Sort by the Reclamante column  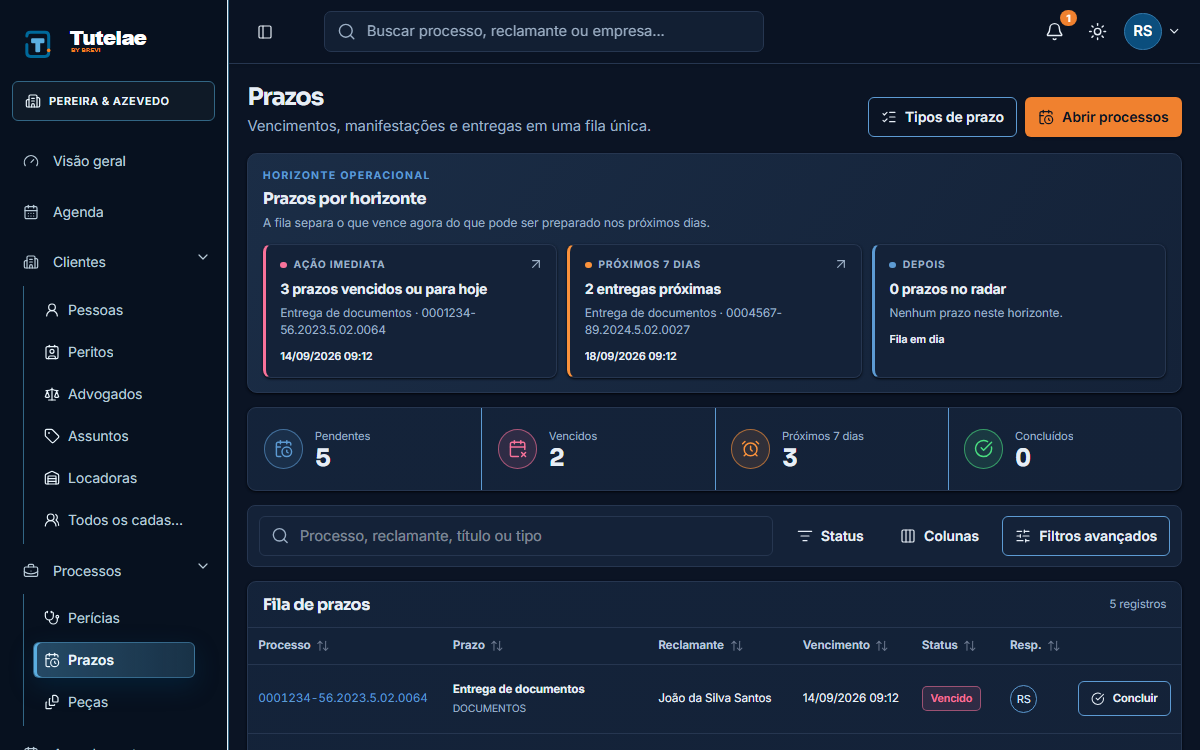click(700, 646)
